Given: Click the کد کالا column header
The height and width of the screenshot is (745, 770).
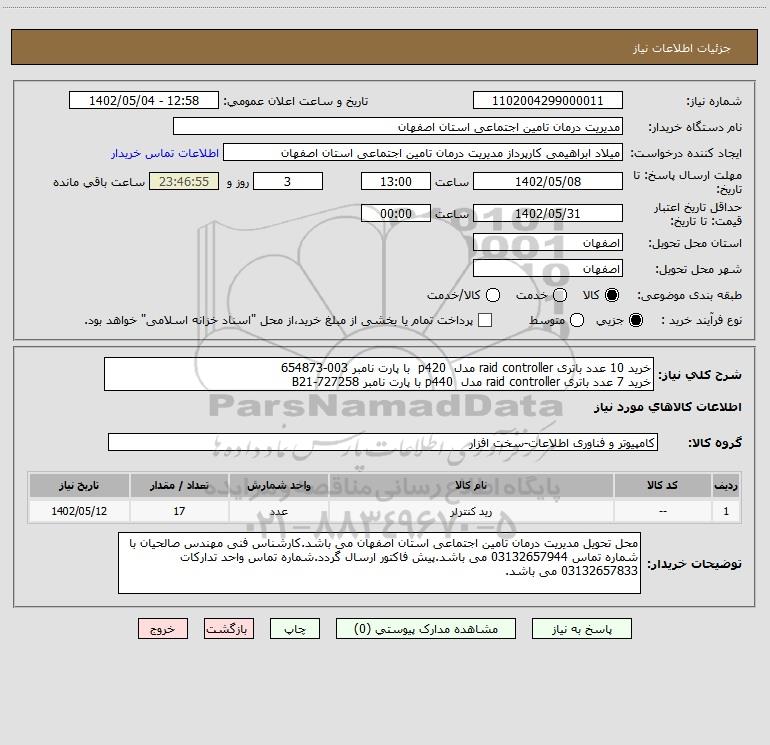Looking at the screenshot, I should pos(662,486).
